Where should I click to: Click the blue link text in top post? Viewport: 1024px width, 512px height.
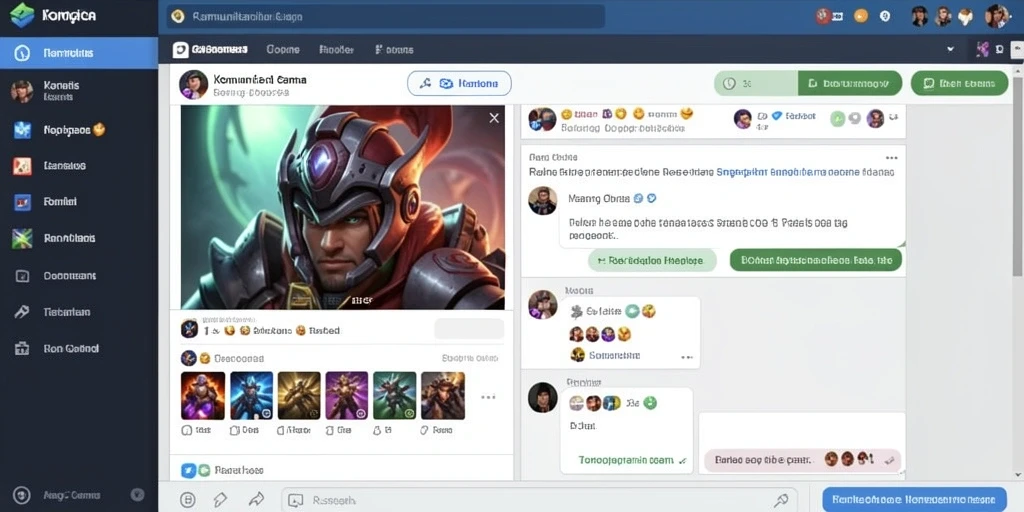tap(788, 173)
